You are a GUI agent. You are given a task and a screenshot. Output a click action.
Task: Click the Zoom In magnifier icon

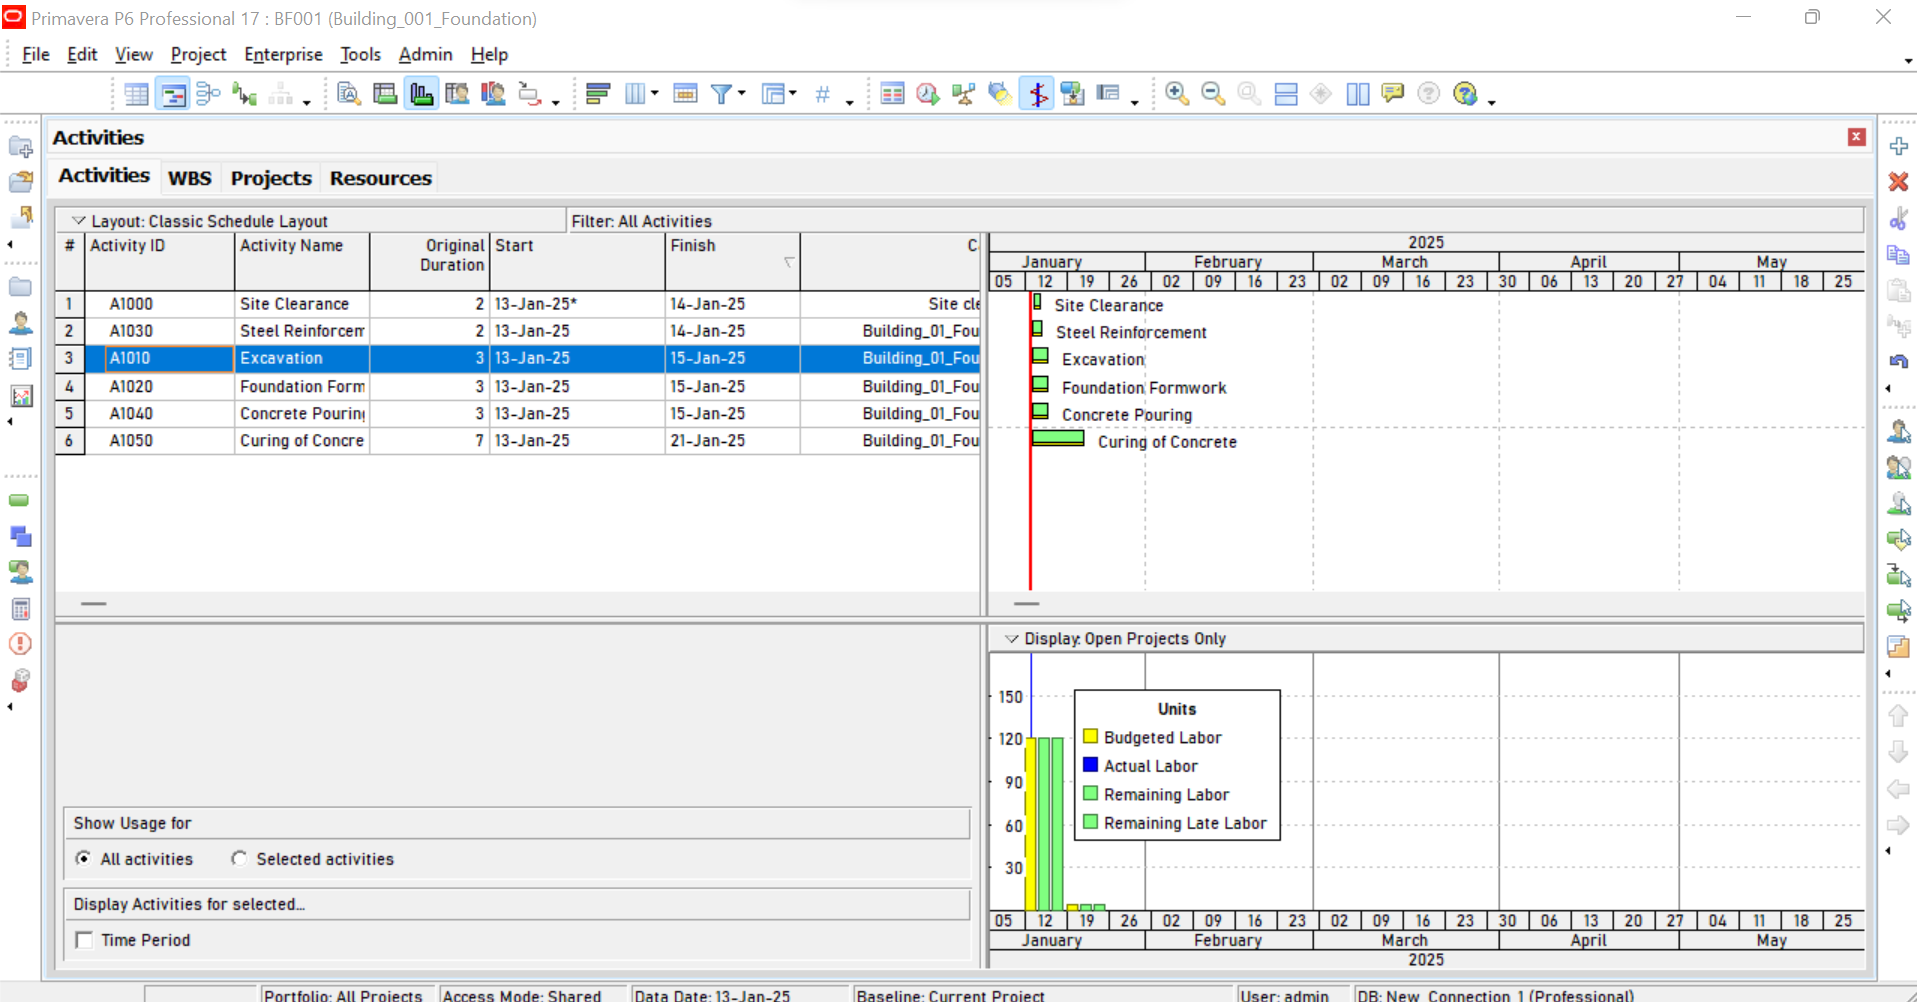click(x=1177, y=94)
